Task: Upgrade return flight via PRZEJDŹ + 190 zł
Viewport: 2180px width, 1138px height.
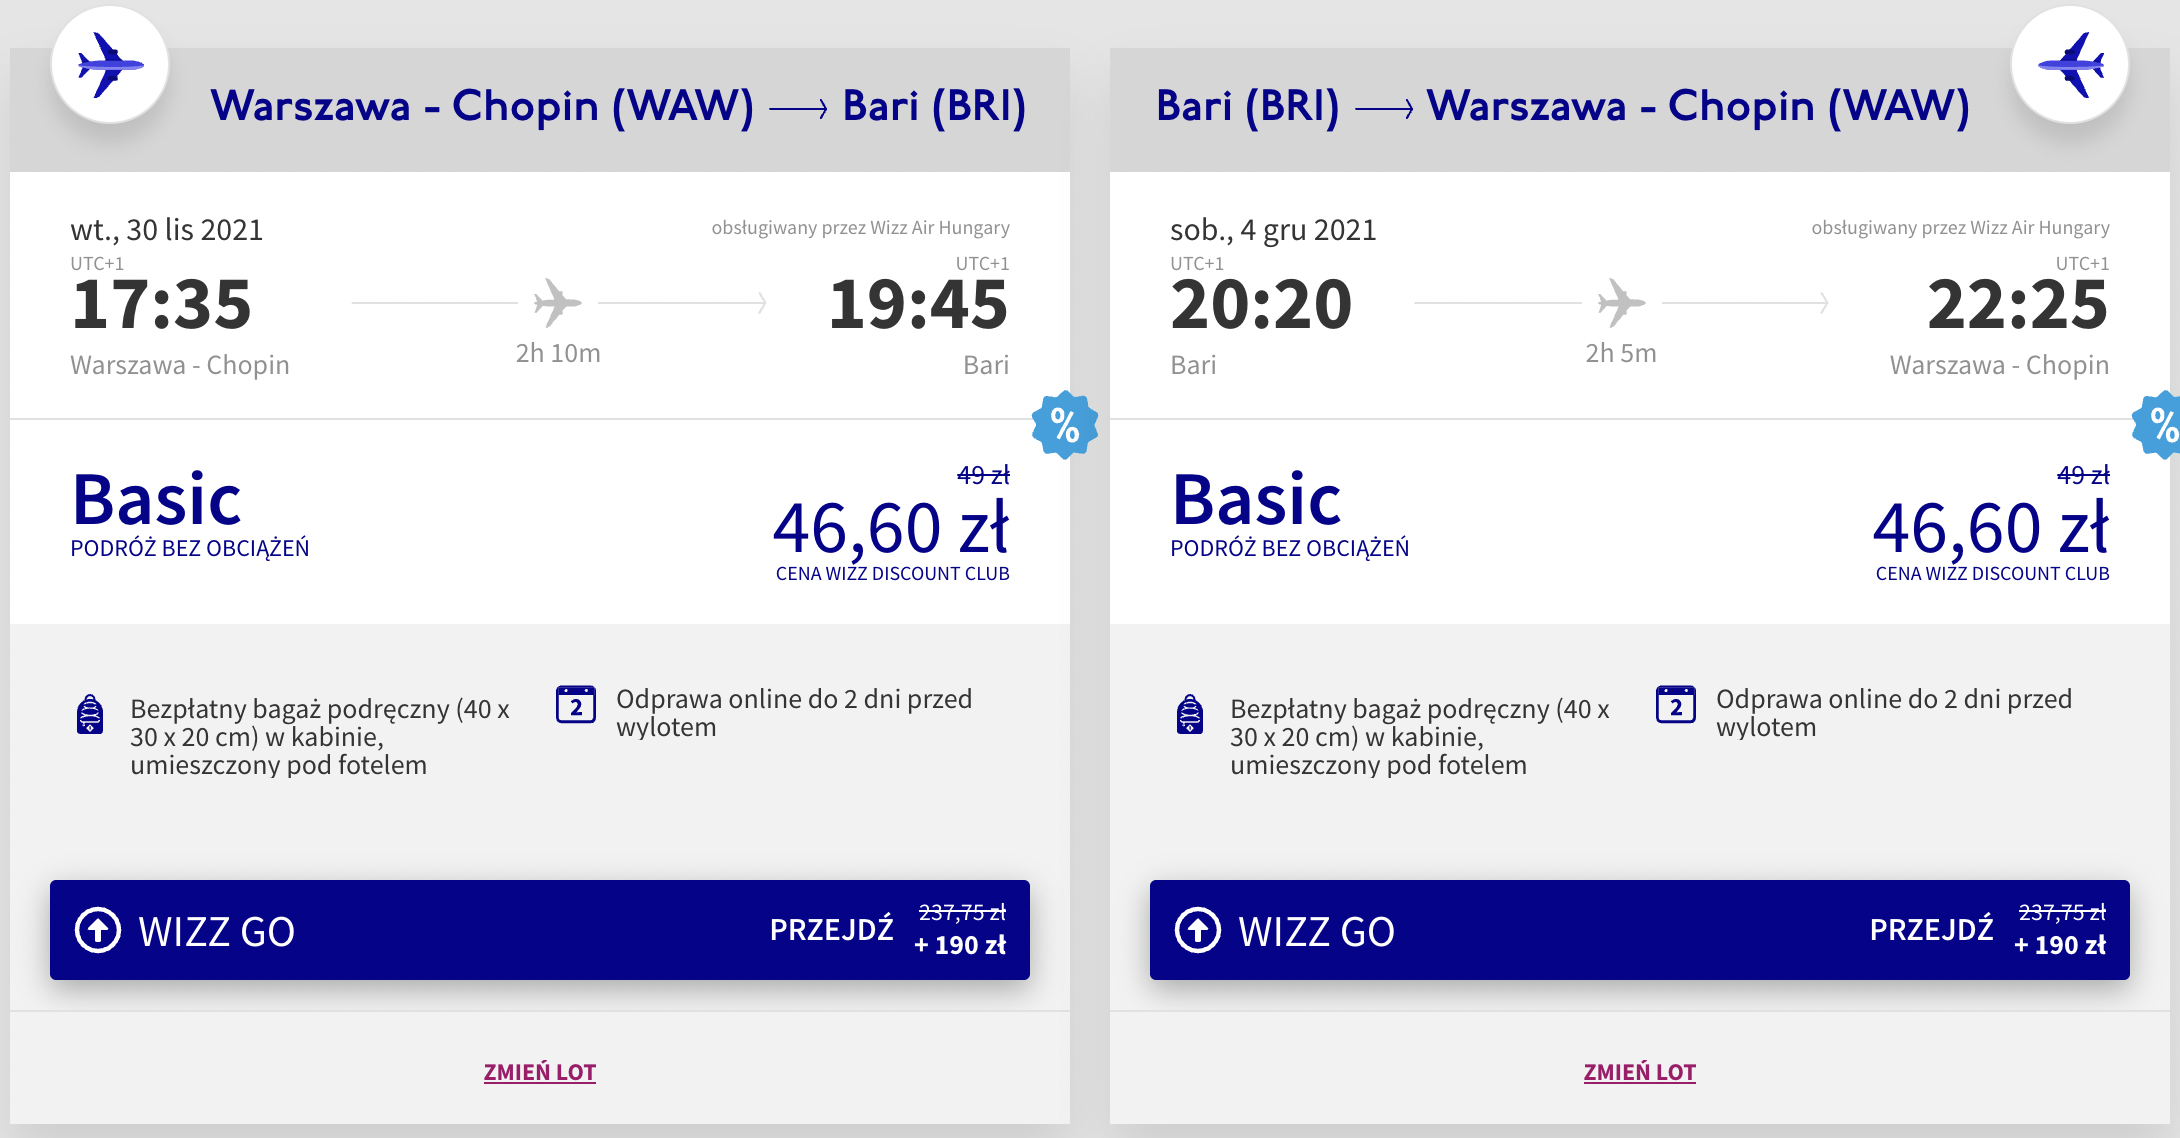Action: tap(1987, 930)
